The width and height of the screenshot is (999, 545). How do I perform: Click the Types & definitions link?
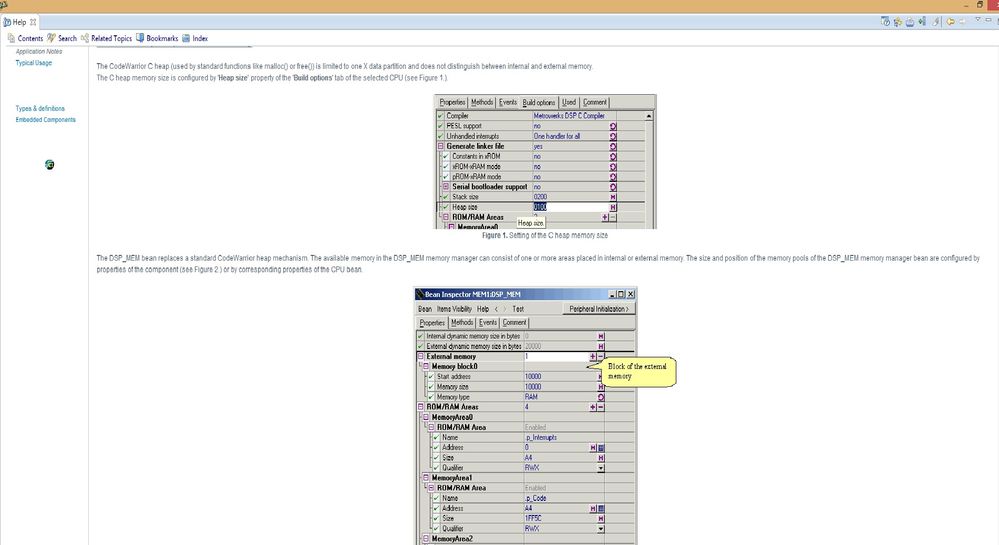click(40, 108)
